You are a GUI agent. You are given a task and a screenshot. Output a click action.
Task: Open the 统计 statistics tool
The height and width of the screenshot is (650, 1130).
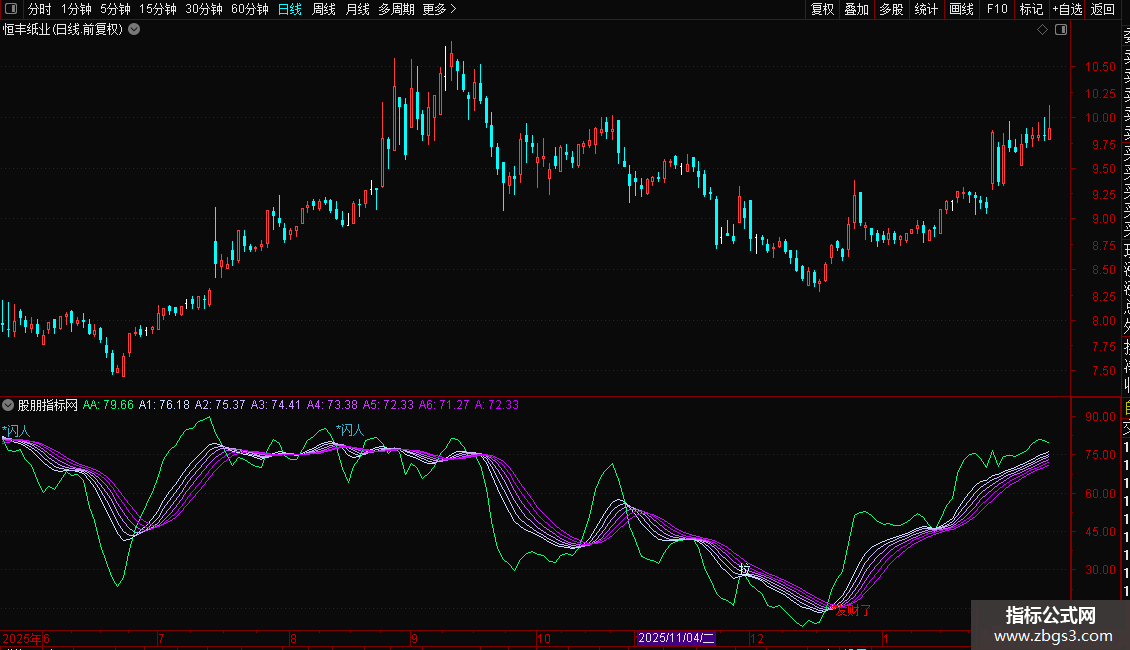[926, 9]
